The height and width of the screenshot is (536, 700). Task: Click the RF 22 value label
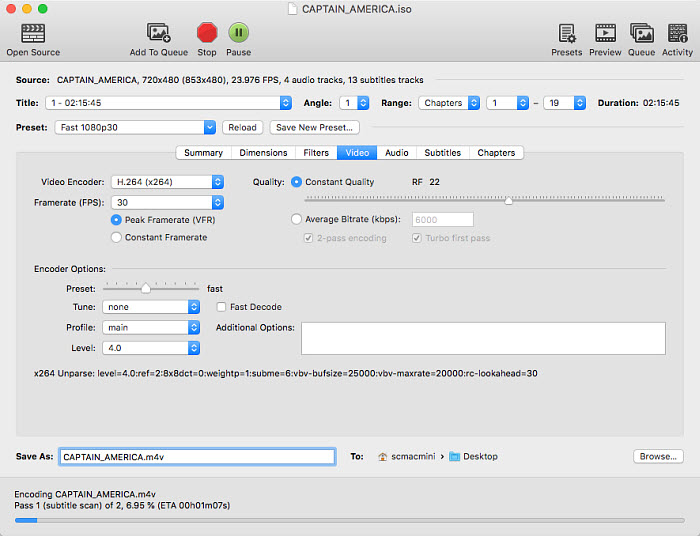[x=426, y=182]
